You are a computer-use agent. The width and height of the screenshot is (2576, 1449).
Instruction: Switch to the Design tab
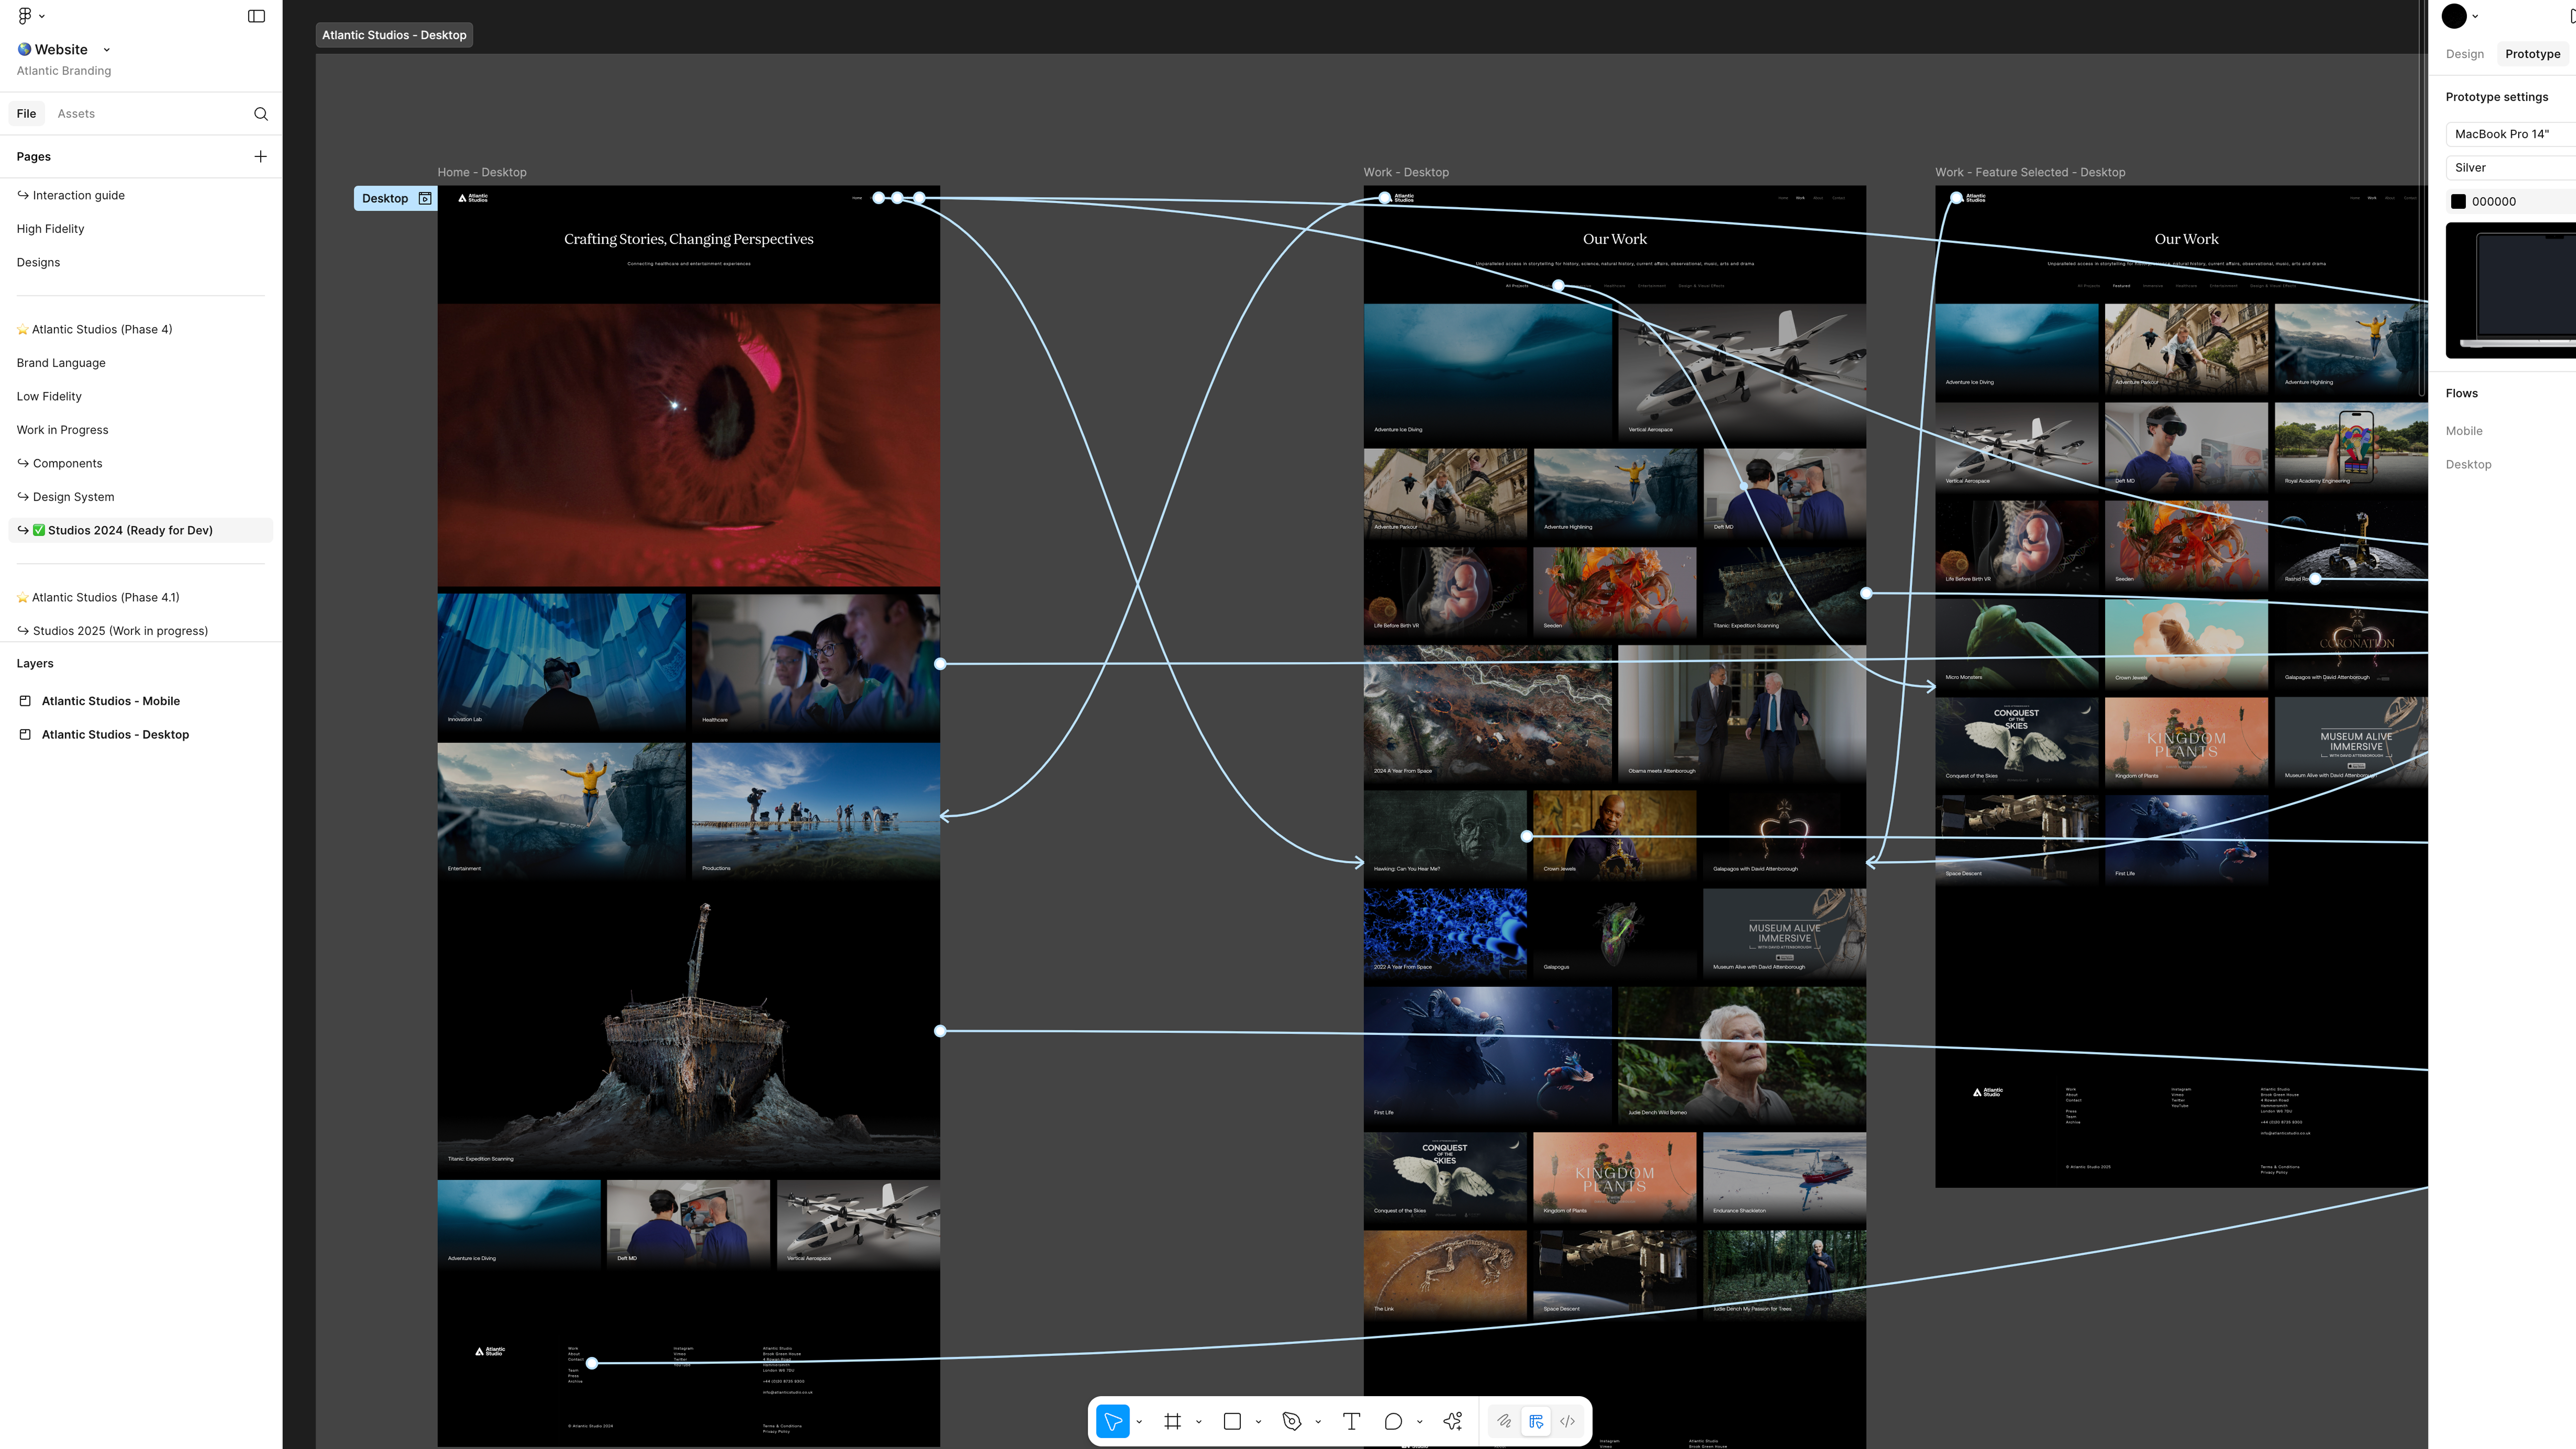point(2464,54)
